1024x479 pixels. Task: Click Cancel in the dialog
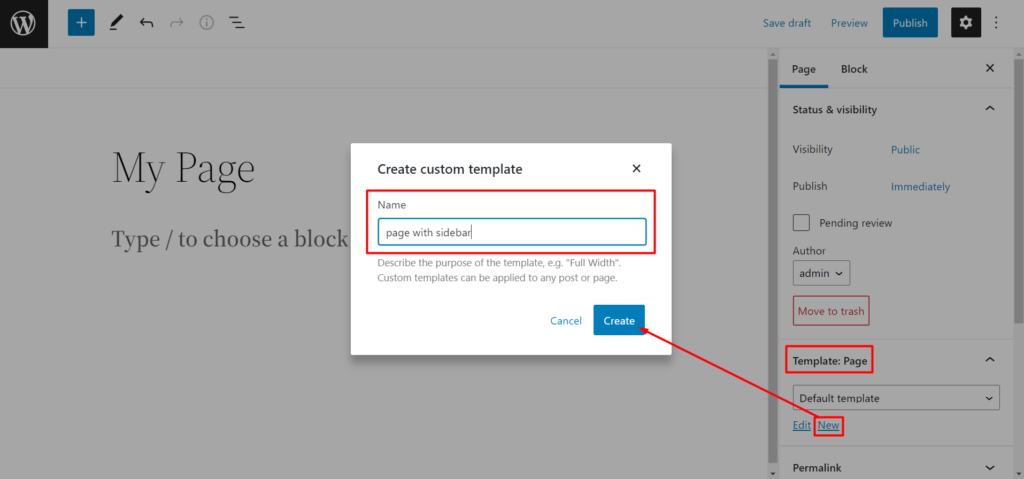click(566, 321)
